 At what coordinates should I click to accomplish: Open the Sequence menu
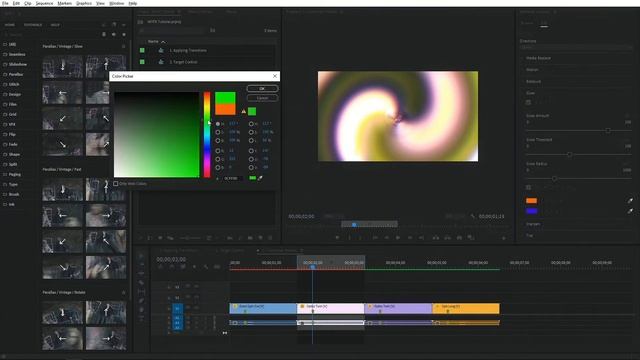click(x=44, y=3)
